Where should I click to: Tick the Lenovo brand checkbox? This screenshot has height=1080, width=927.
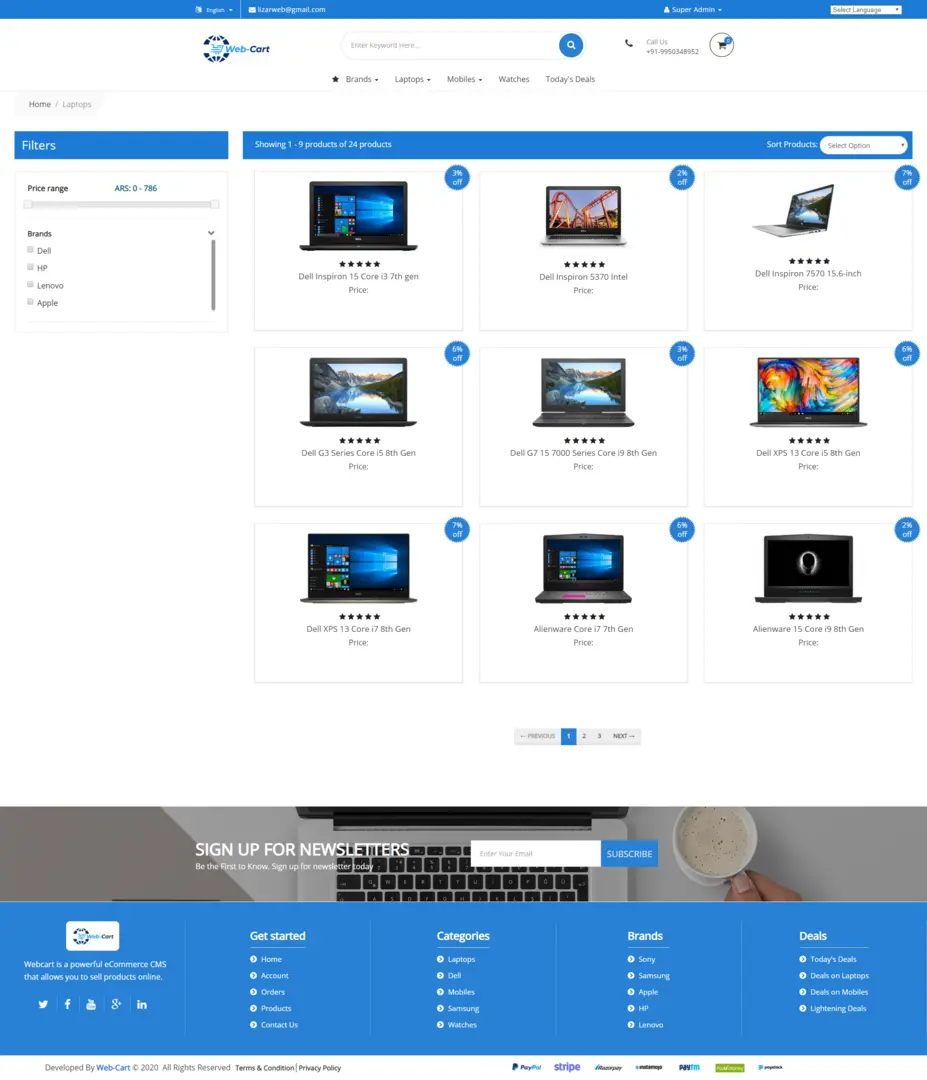coord(30,284)
